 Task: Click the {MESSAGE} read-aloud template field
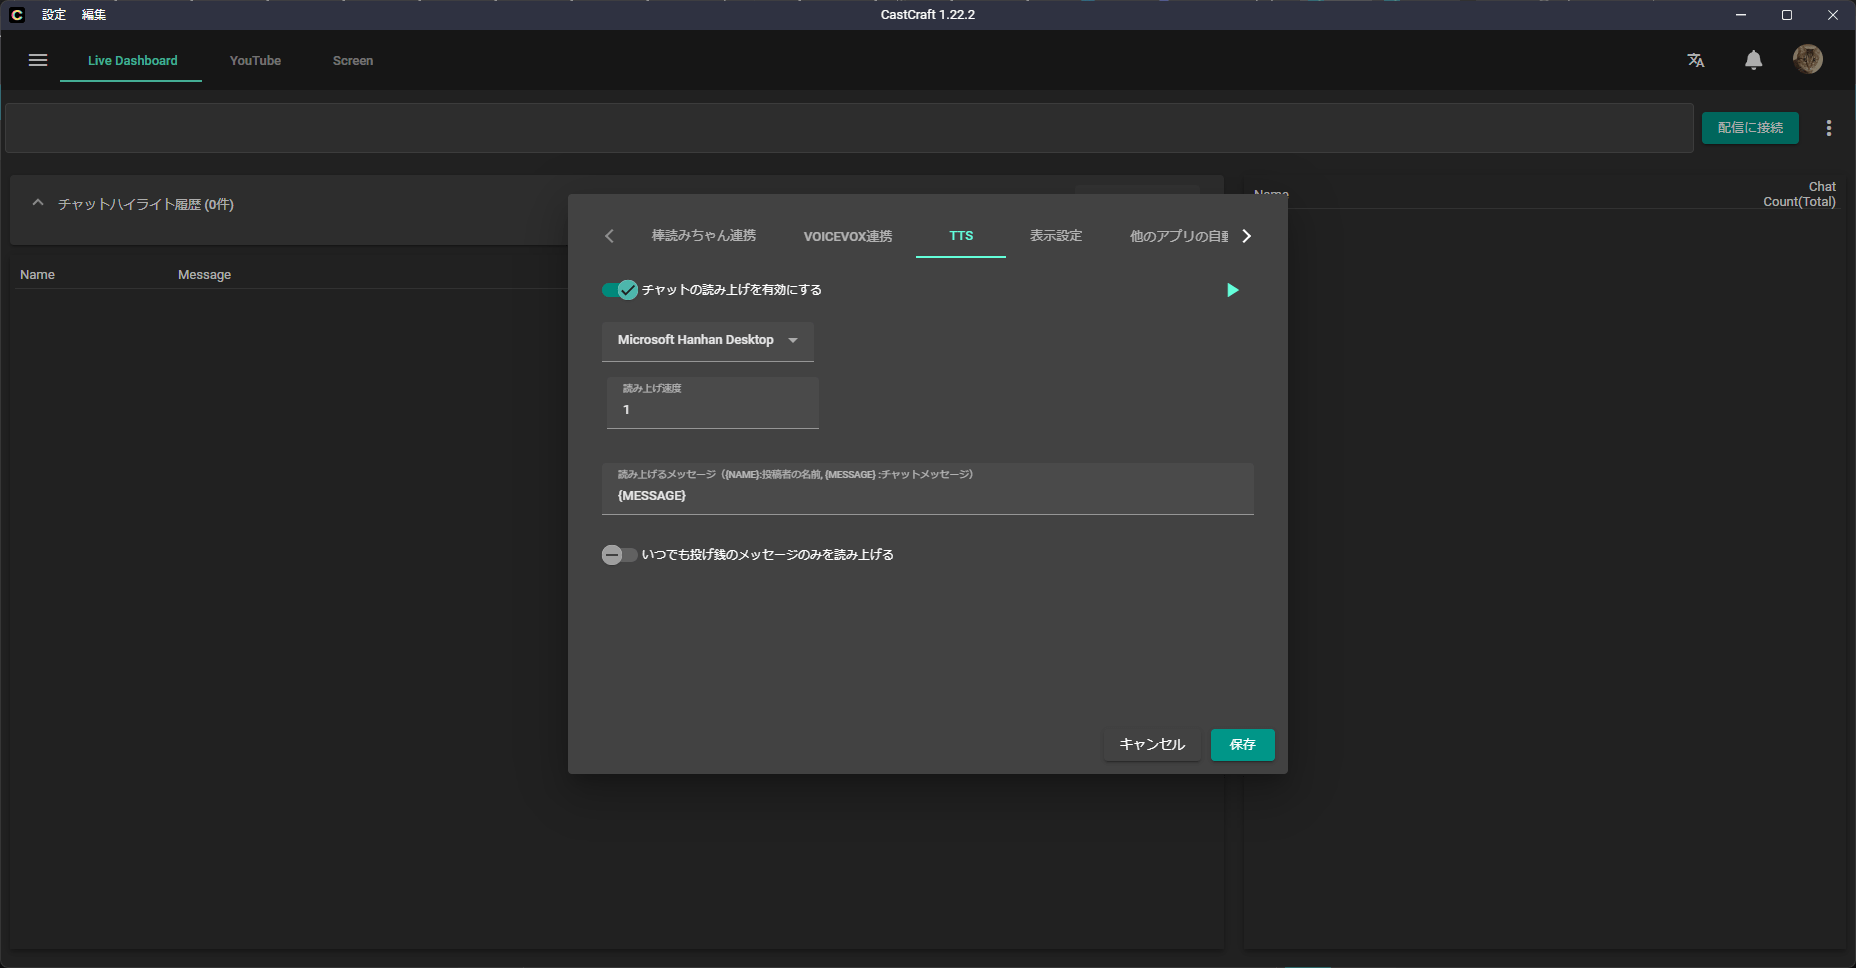click(927, 496)
